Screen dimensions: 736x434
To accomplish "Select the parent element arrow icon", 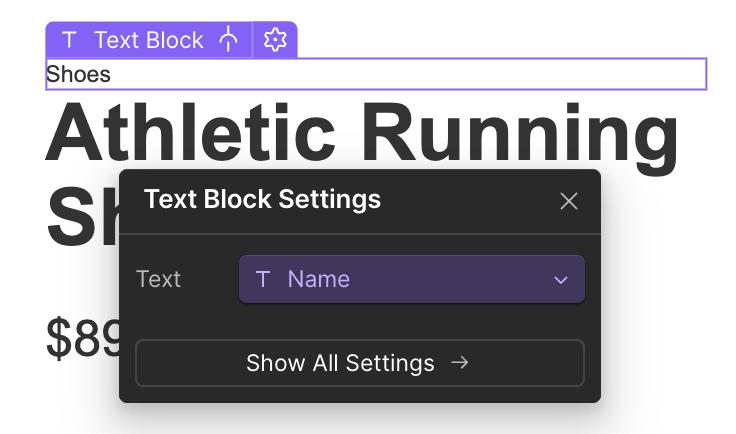I will coord(229,40).
